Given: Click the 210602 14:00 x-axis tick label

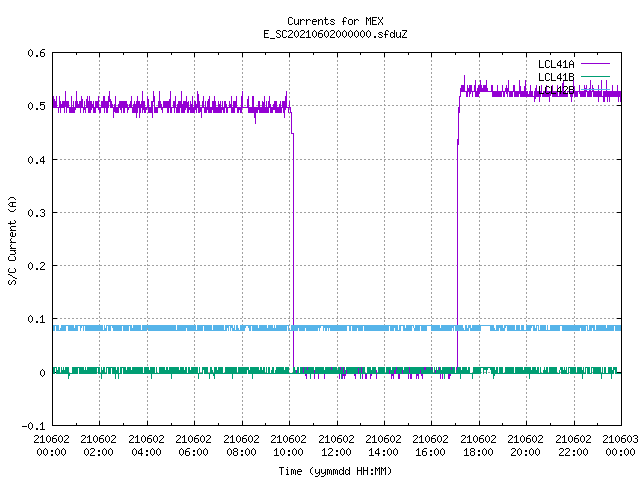Looking at the screenshot, I should 383,445.
